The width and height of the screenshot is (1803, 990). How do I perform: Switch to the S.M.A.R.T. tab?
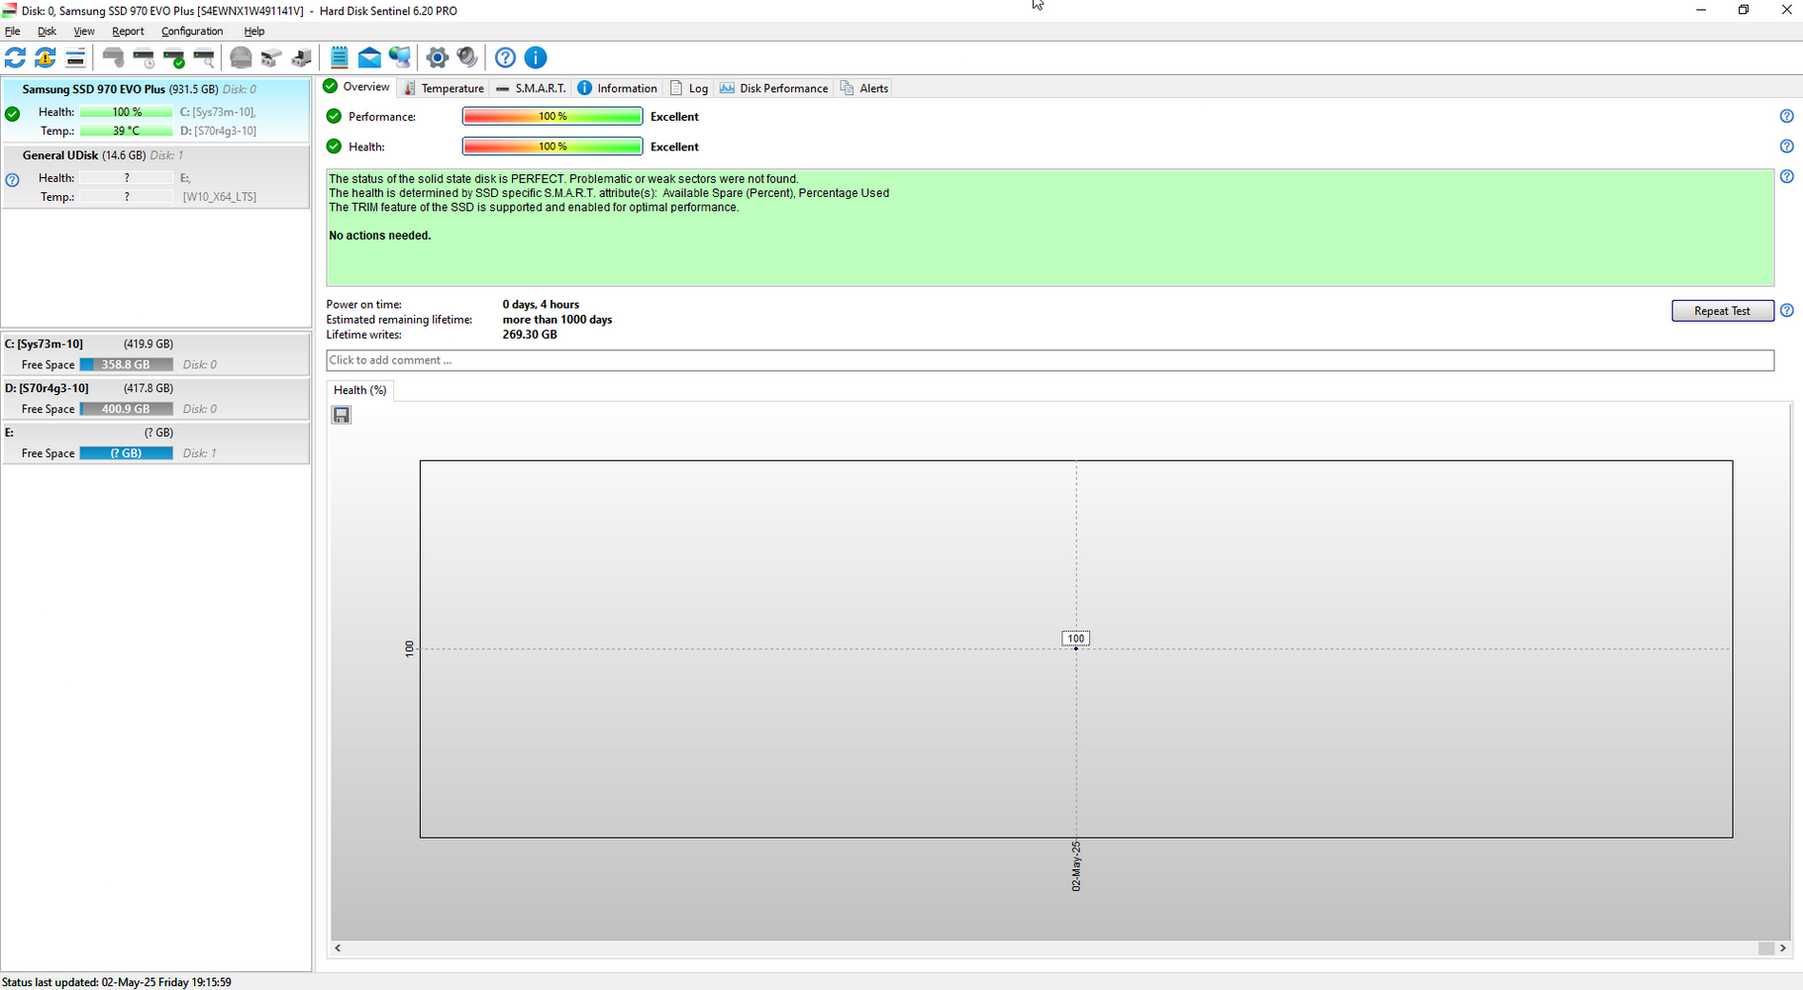531,88
